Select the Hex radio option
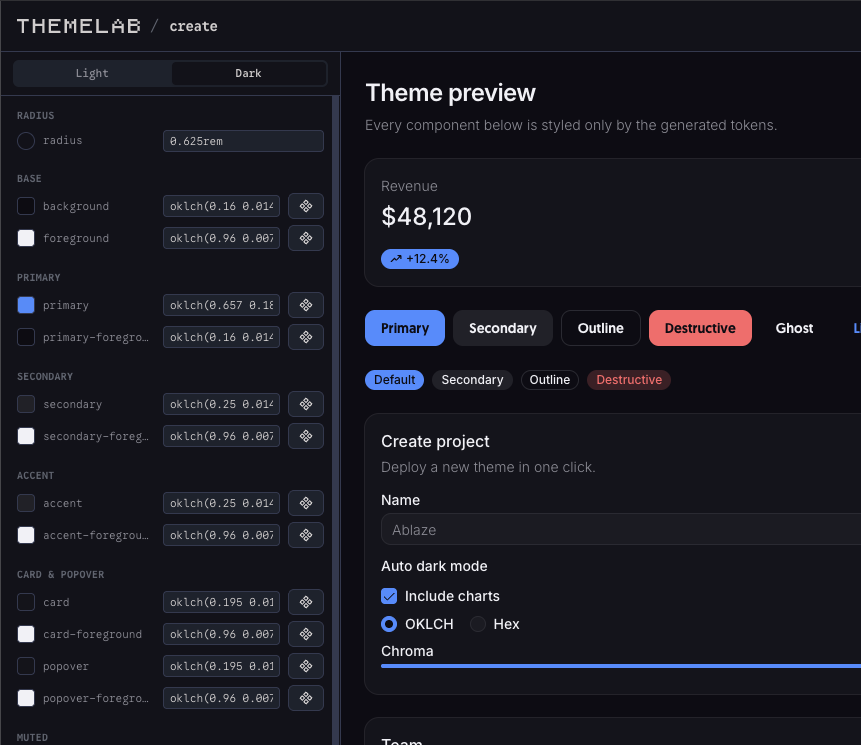The height and width of the screenshot is (745, 861). tap(478, 624)
